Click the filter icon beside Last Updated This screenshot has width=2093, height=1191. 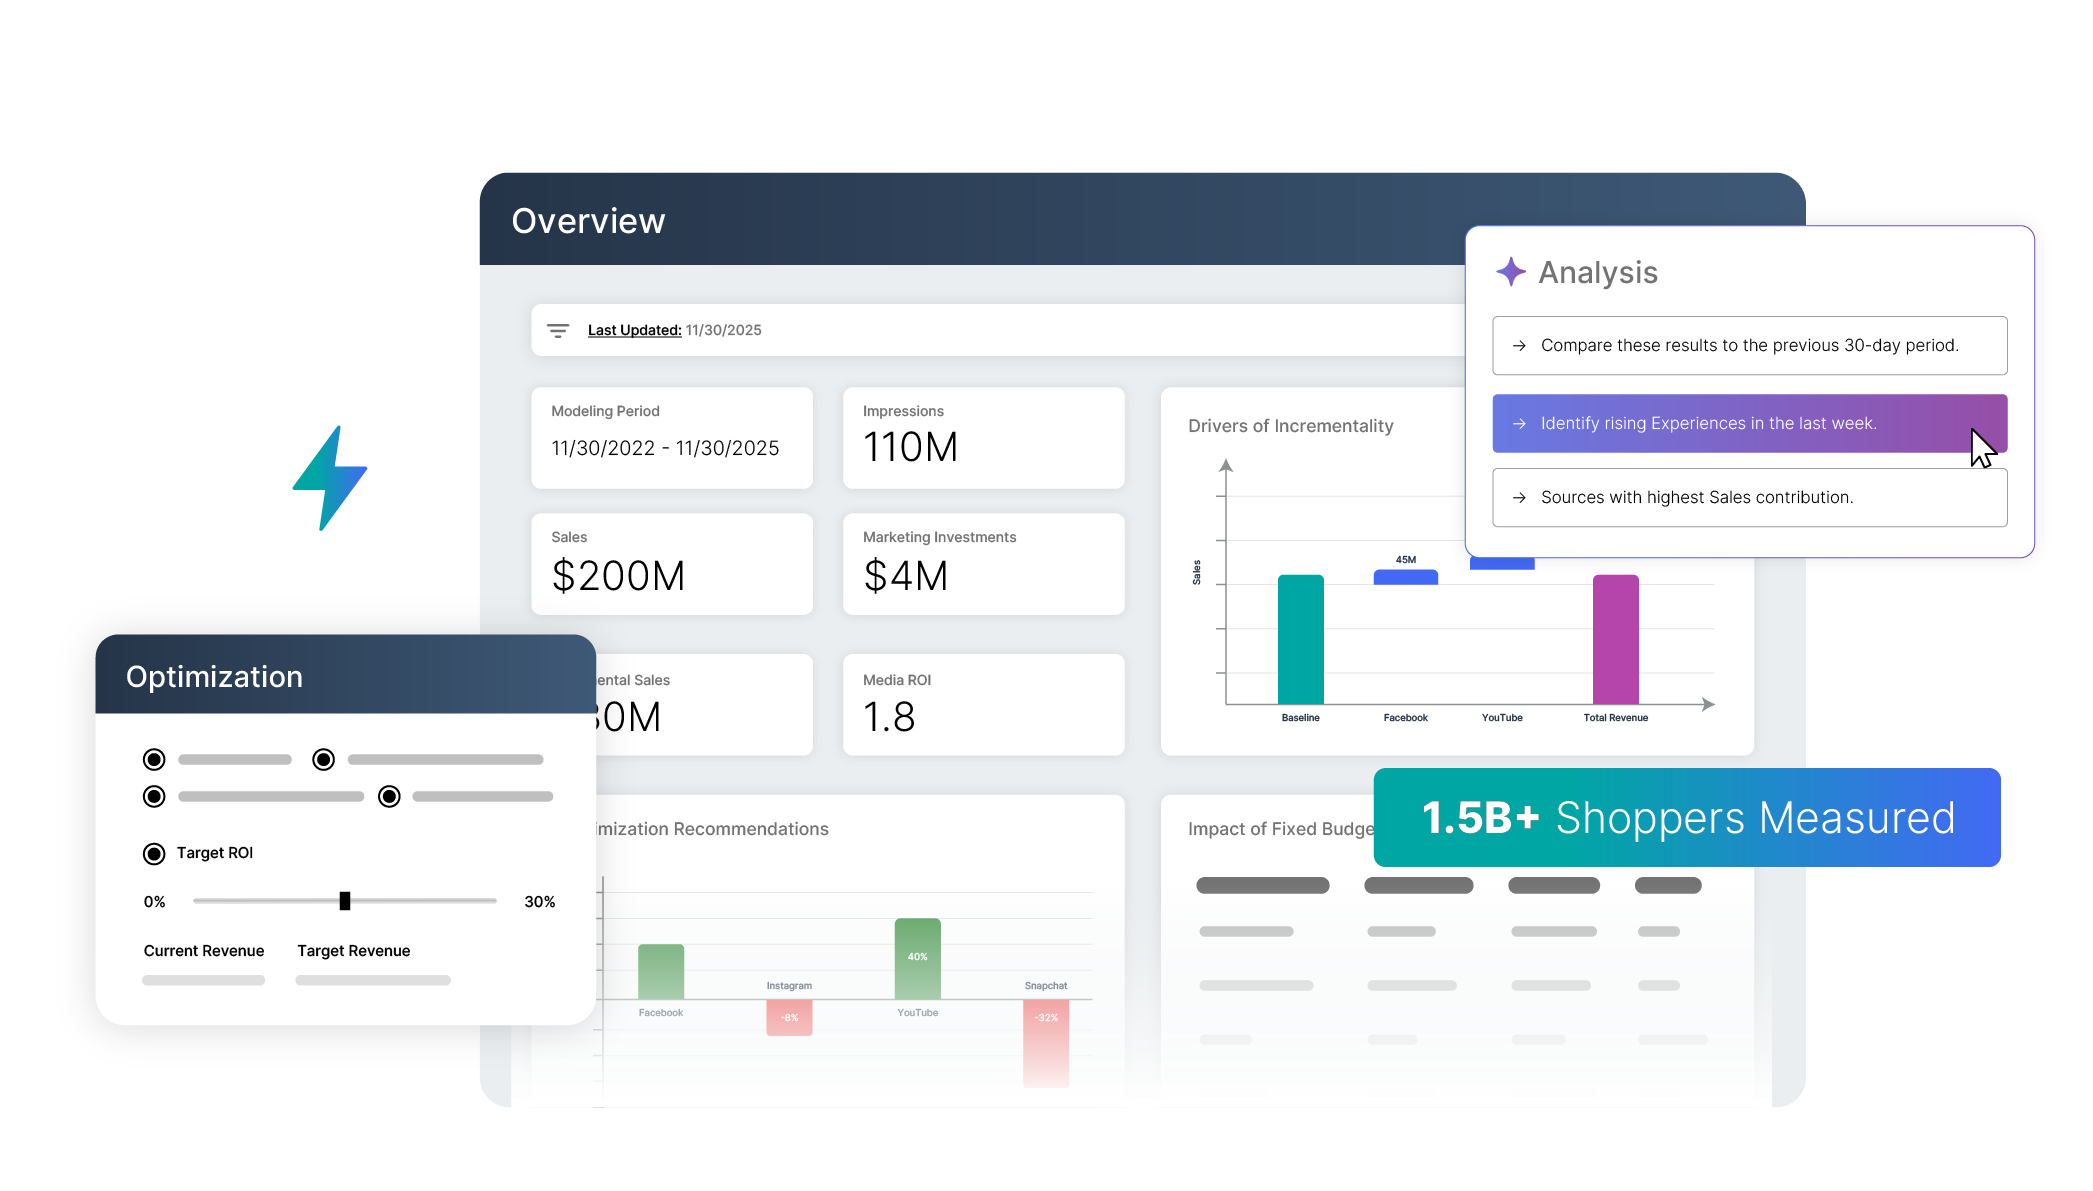[x=558, y=330]
